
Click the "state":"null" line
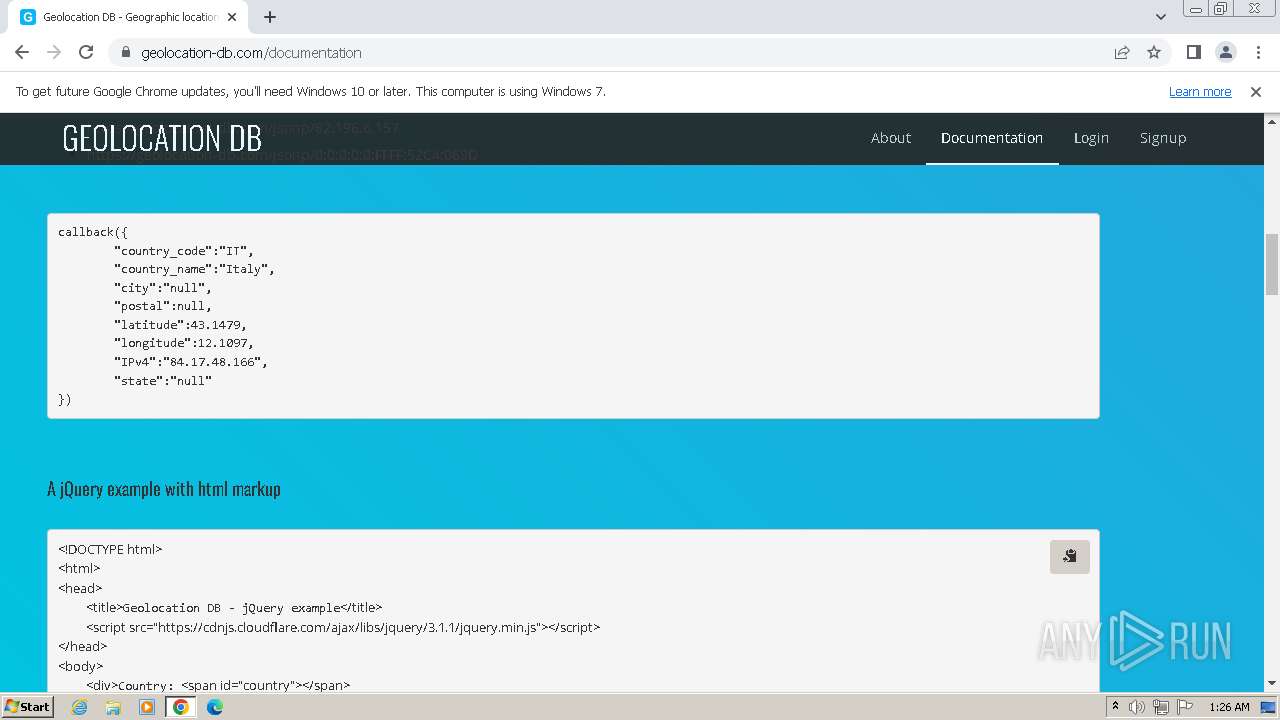(163, 381)
